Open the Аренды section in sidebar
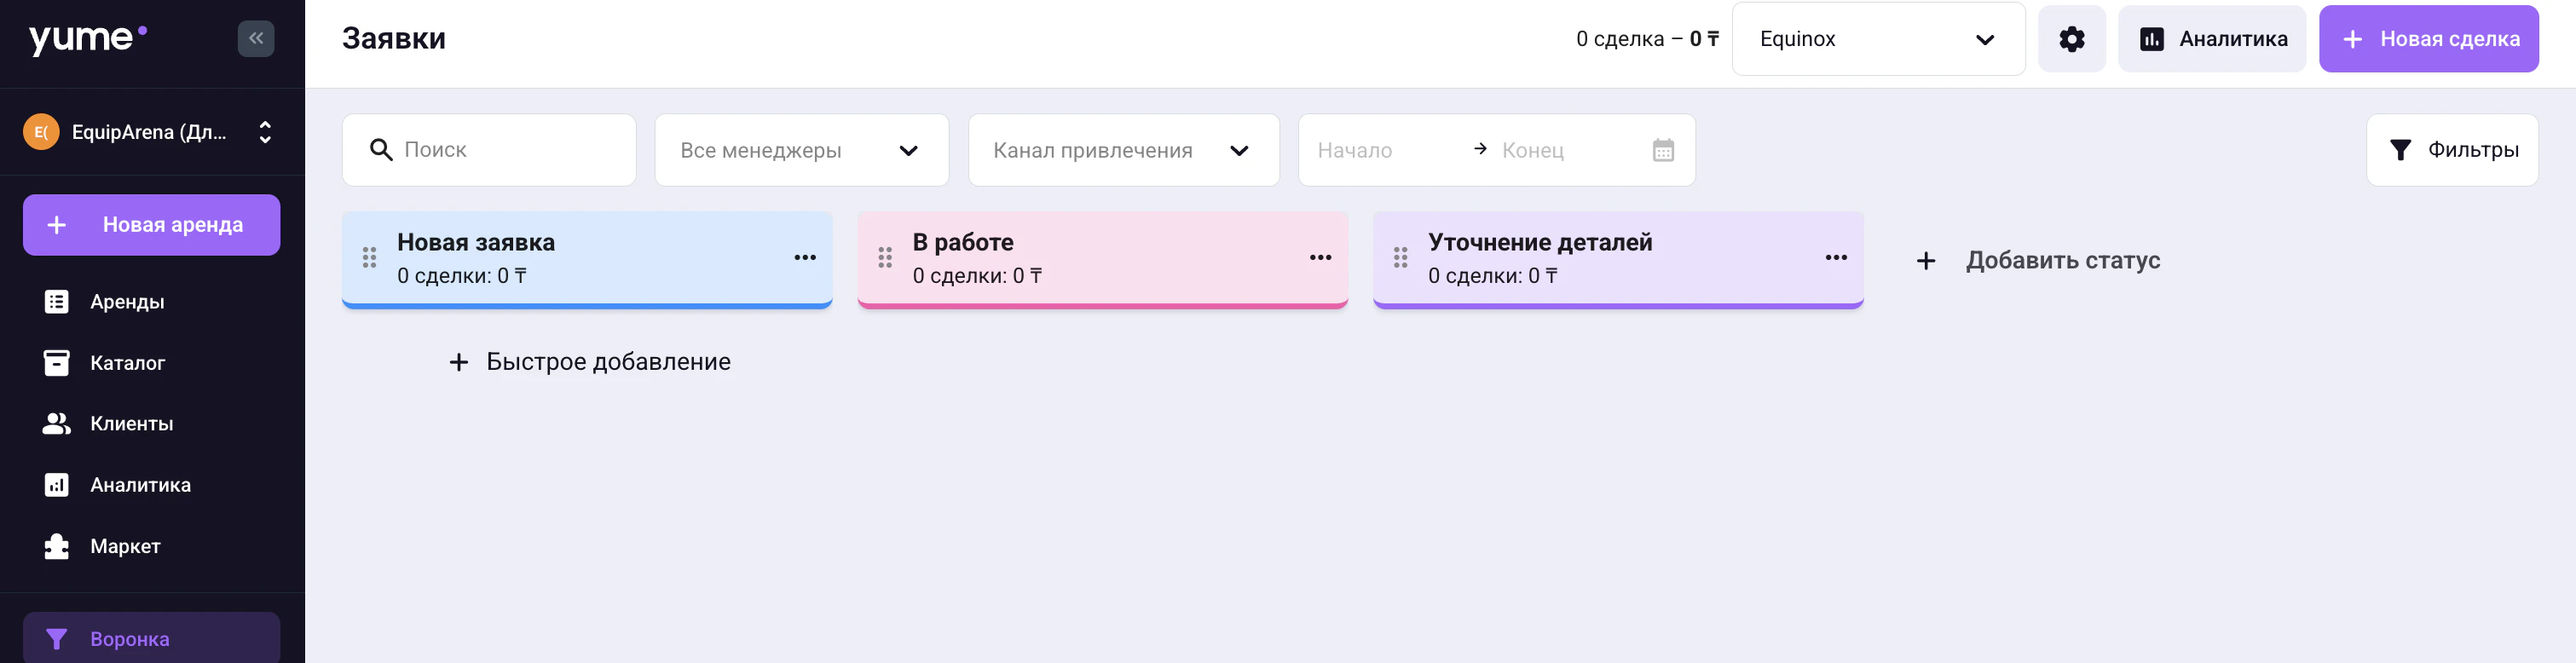The width and height of the screenshot is (2576, 663). click(x=126, y=301)
